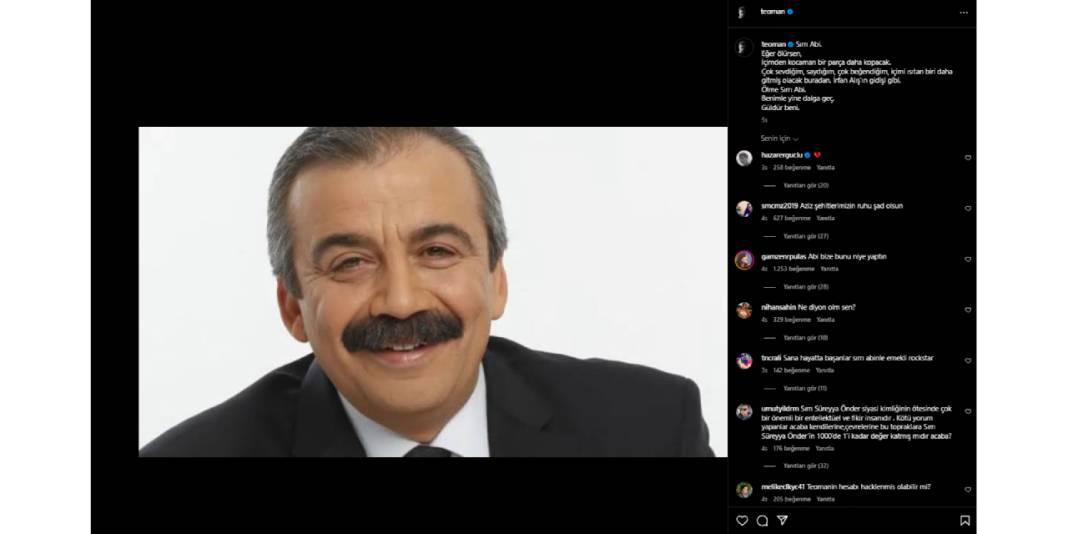View the '1.253 beğenme' likes list
Viewport: 1068px width, 534px height.
pyautogui.click(x=794, y=269)
